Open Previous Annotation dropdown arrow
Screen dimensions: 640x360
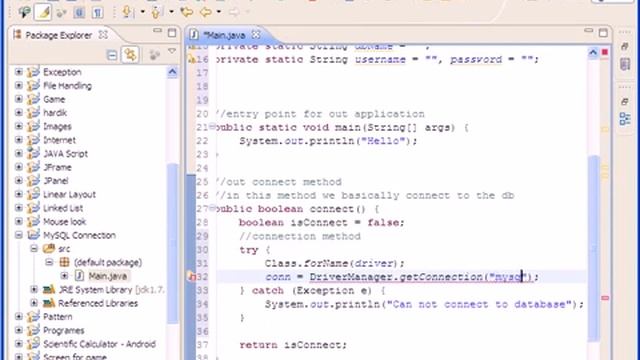171,12
